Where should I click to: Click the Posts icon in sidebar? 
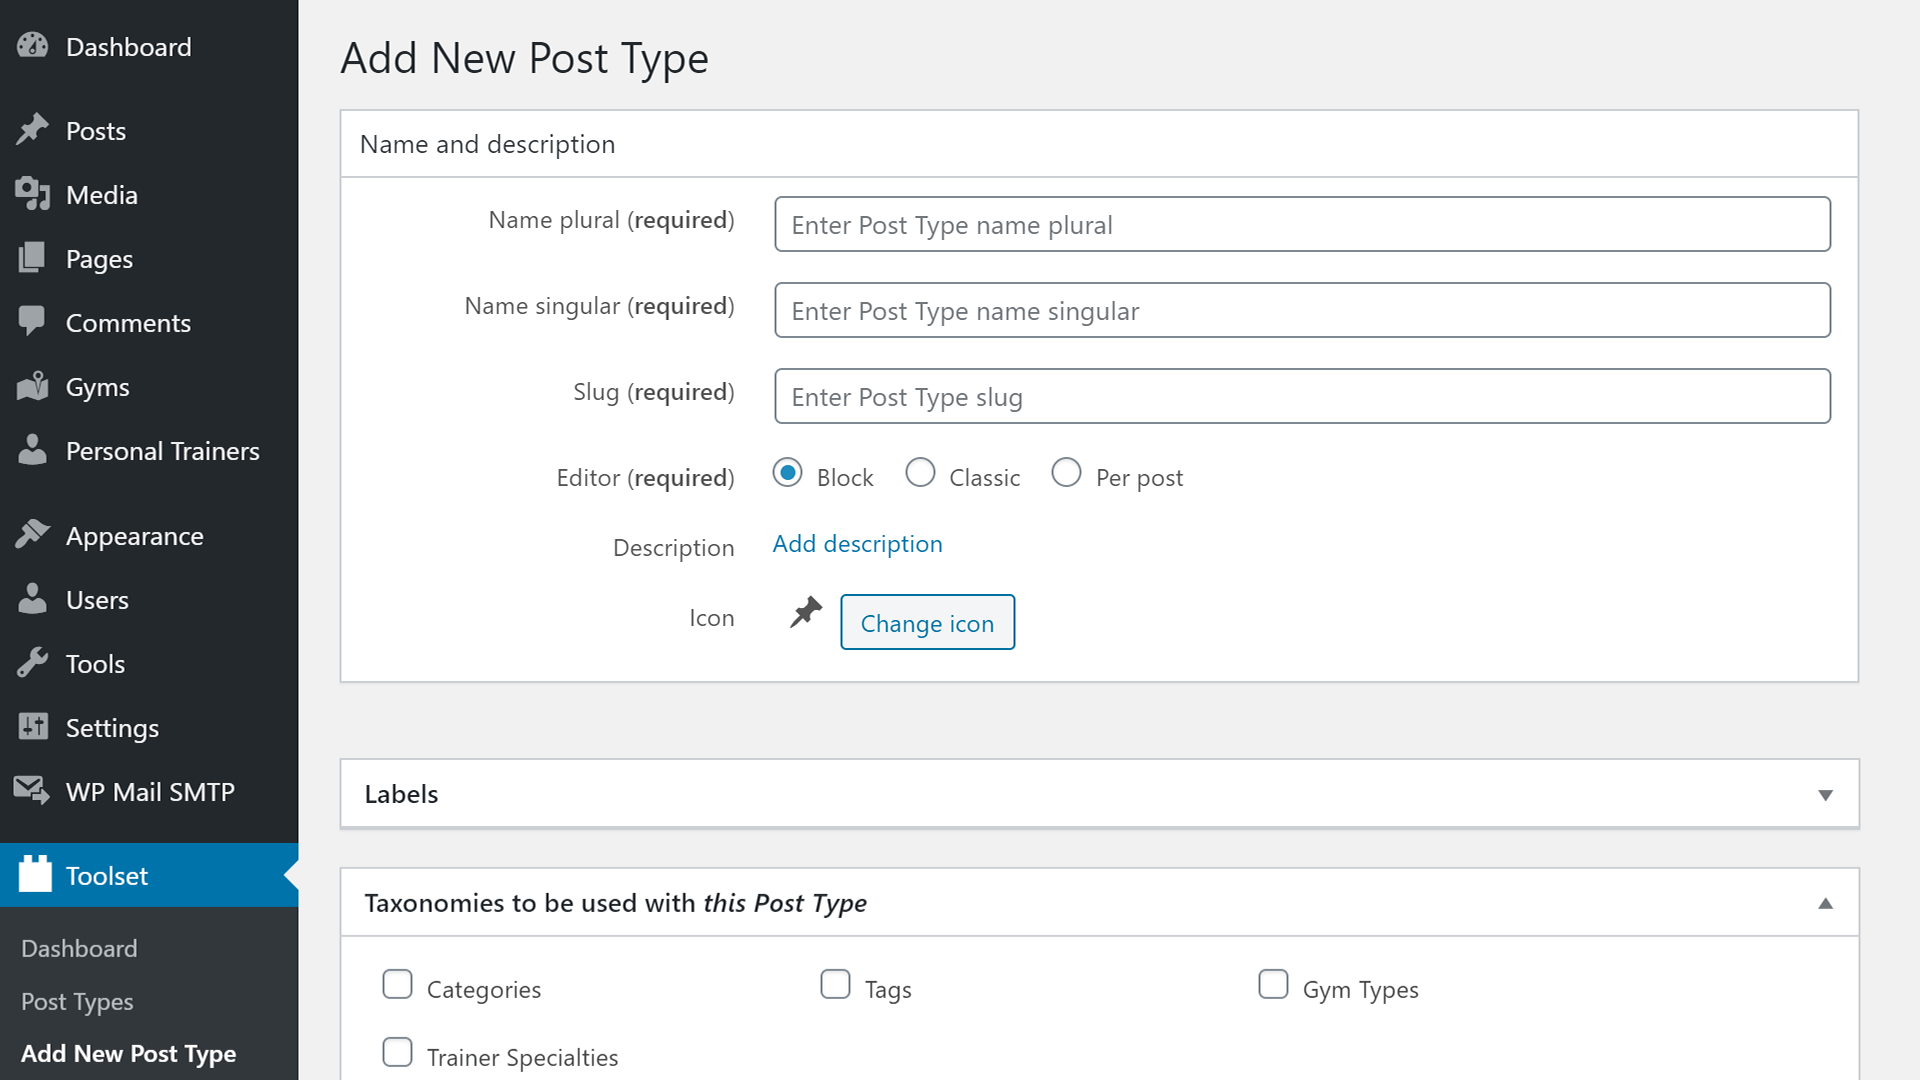click(x=34, y=129)
